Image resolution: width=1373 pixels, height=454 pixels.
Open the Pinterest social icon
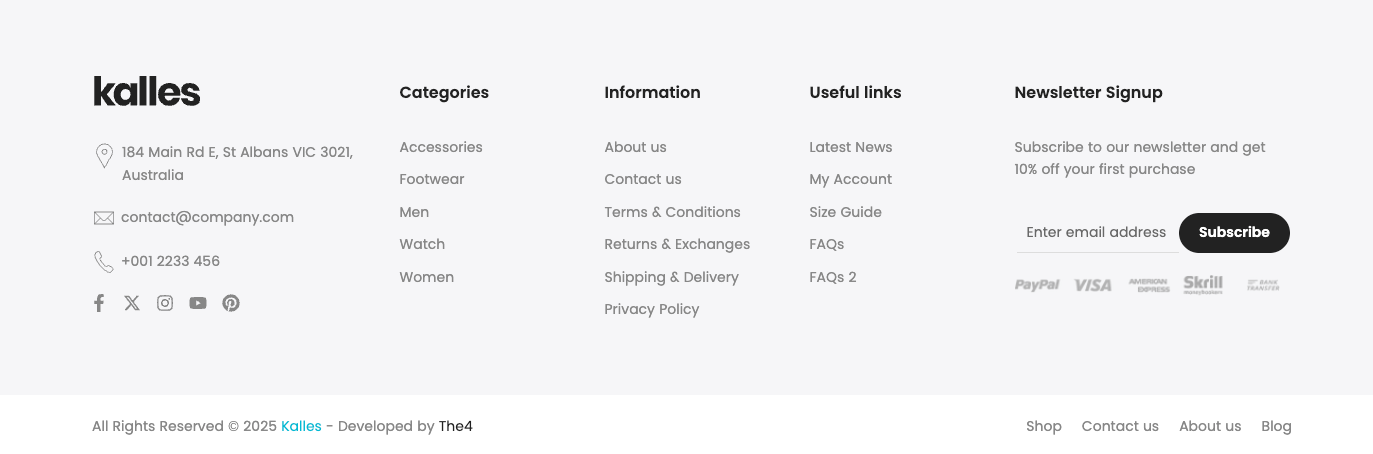pyautogui.click(x=231, y=303)
